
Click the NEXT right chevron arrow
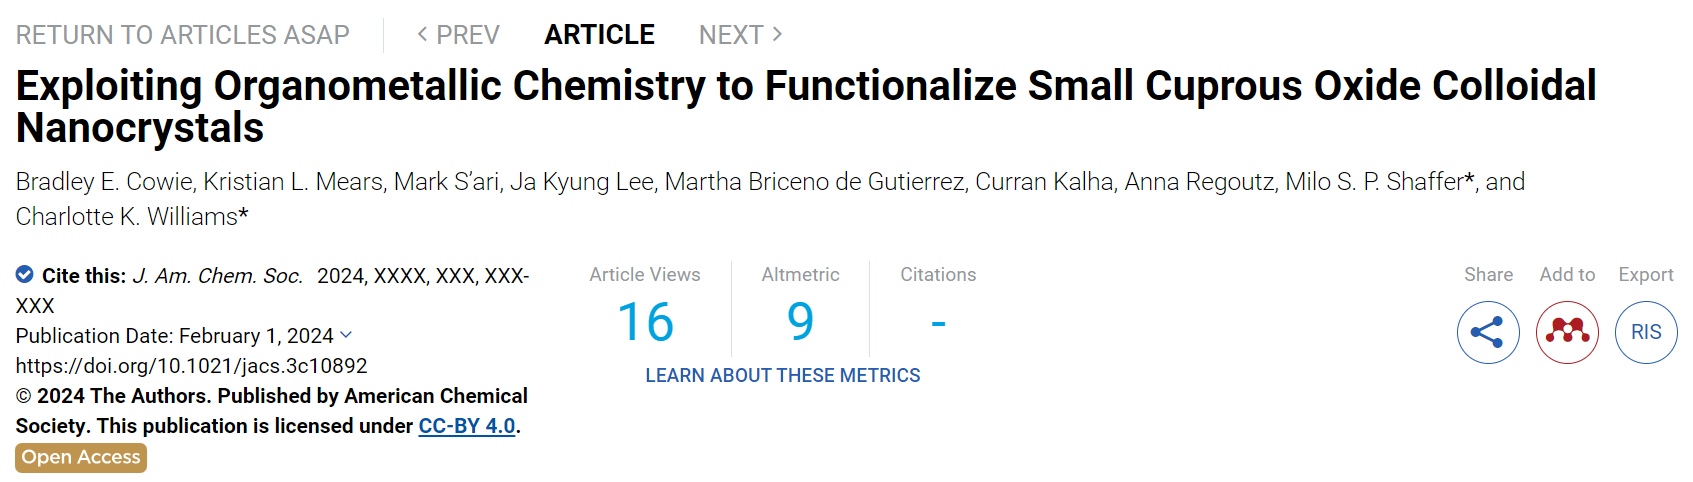(x=777, y=35)
